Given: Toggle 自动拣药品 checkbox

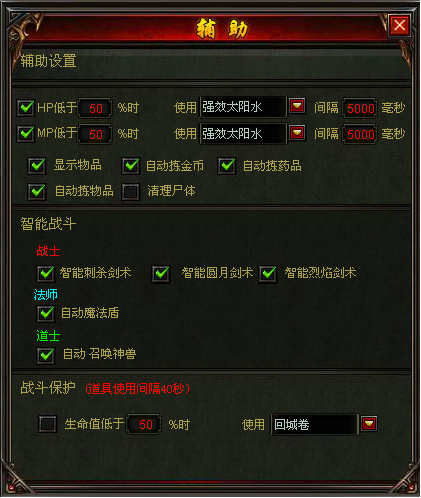Looking at the screenshot, I should [227, 166].
